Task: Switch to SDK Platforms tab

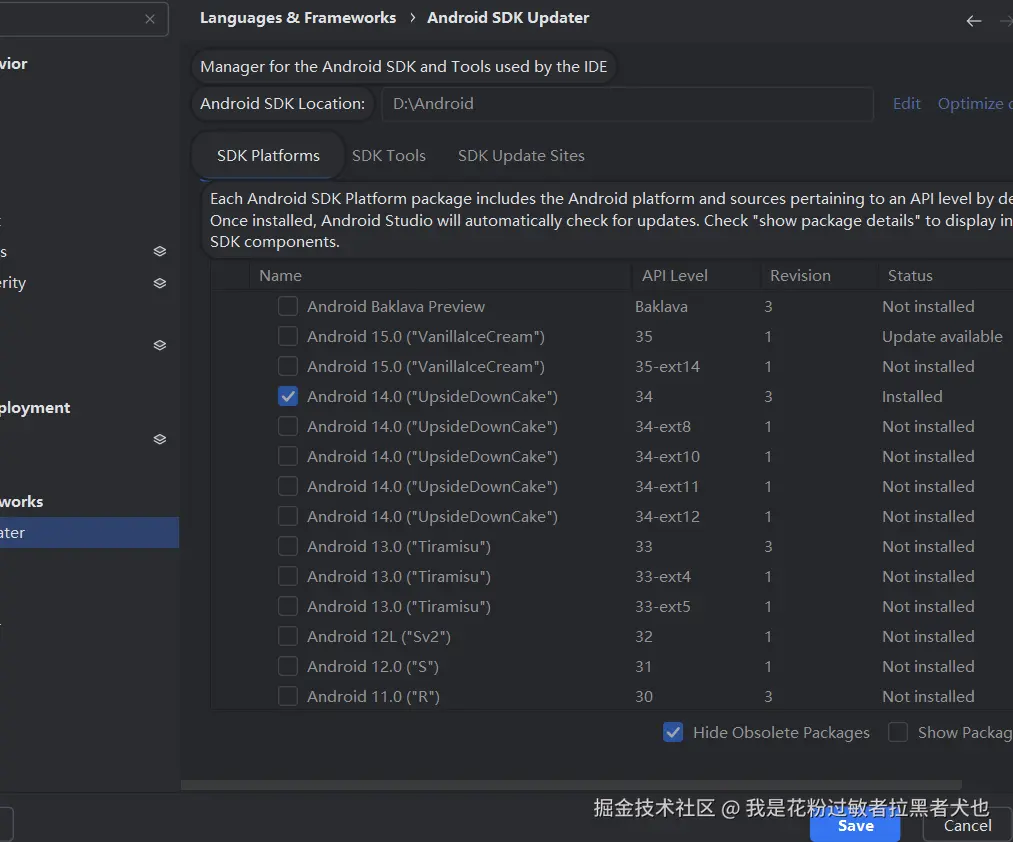Action: [268, 156]
